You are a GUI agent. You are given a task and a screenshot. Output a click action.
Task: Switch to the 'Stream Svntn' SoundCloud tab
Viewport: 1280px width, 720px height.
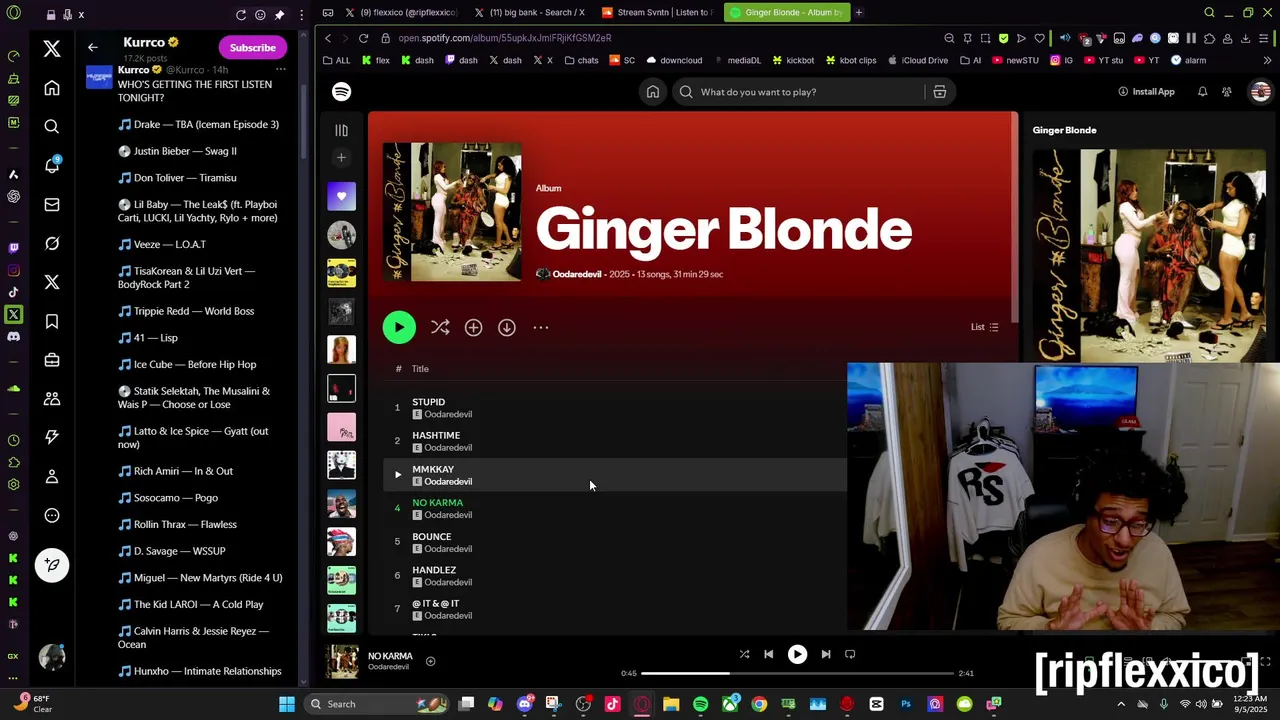click(x=658, y=13)
